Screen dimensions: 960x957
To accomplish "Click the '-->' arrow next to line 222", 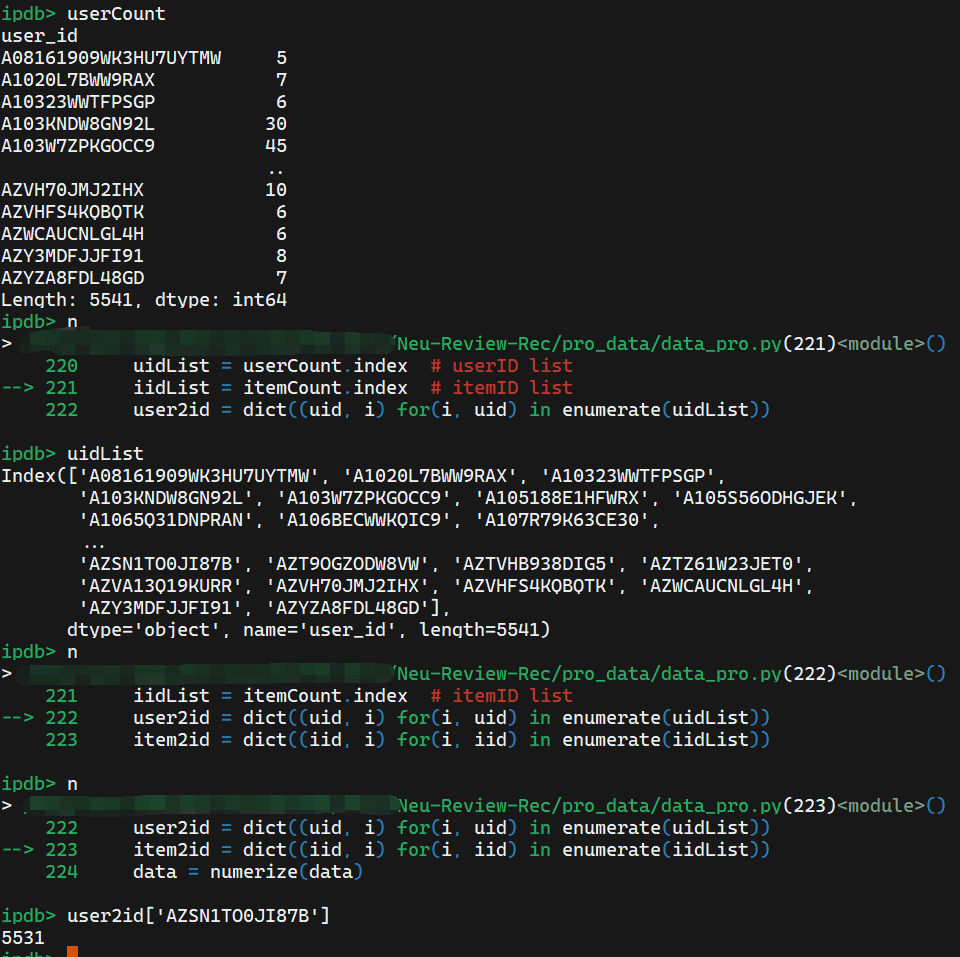I will coord(18,718).
